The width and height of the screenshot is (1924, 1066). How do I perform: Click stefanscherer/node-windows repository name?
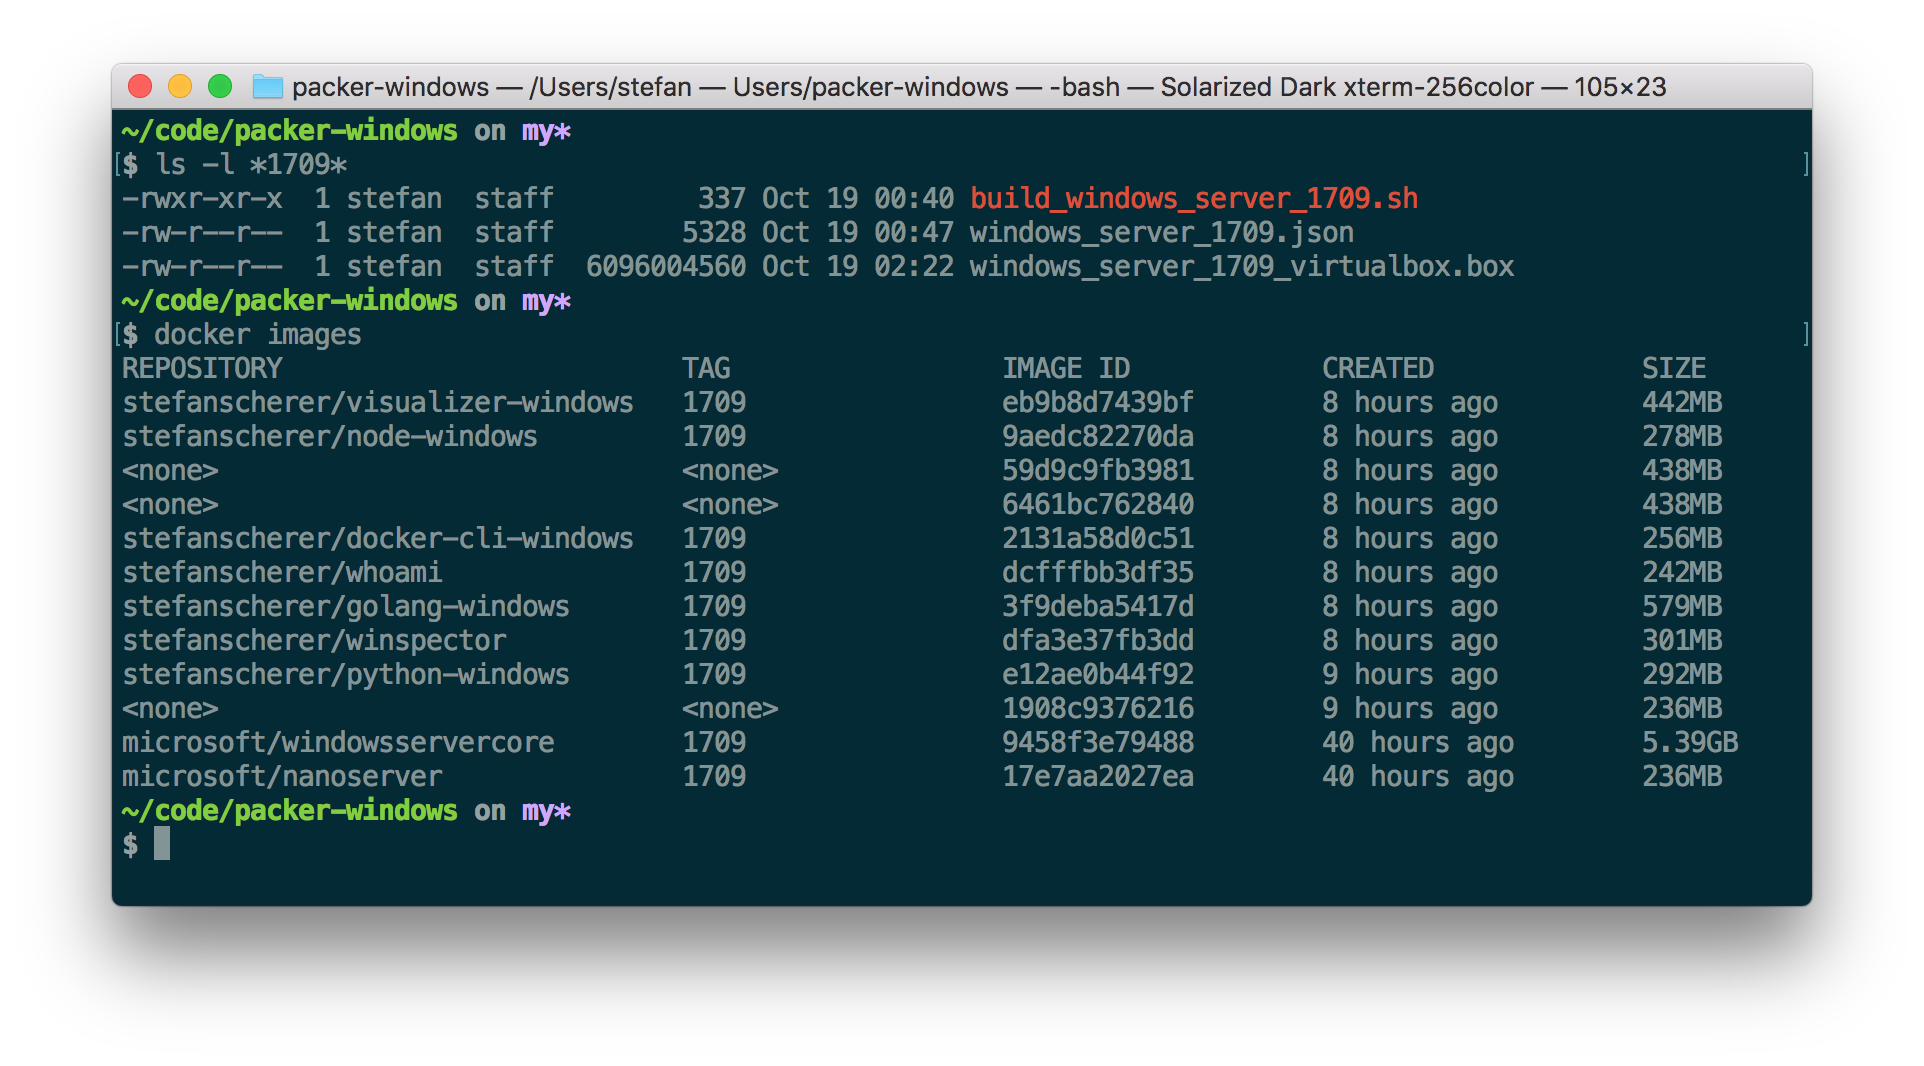[330, 437]
